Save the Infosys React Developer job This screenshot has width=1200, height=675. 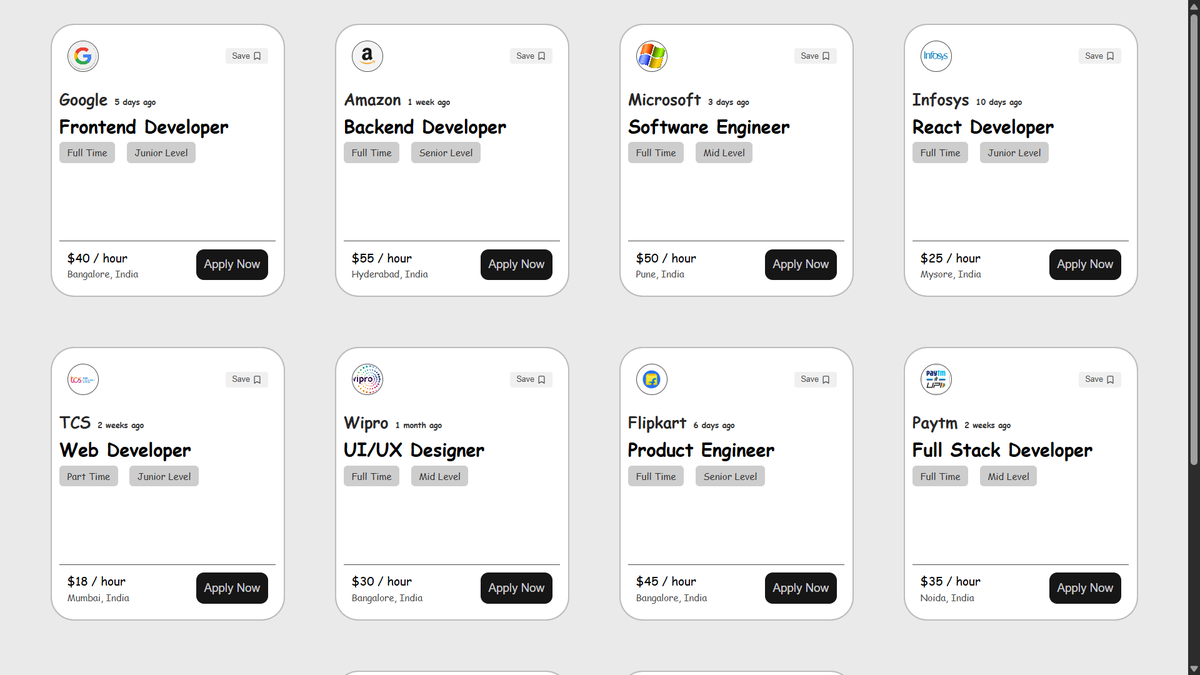1099,56
